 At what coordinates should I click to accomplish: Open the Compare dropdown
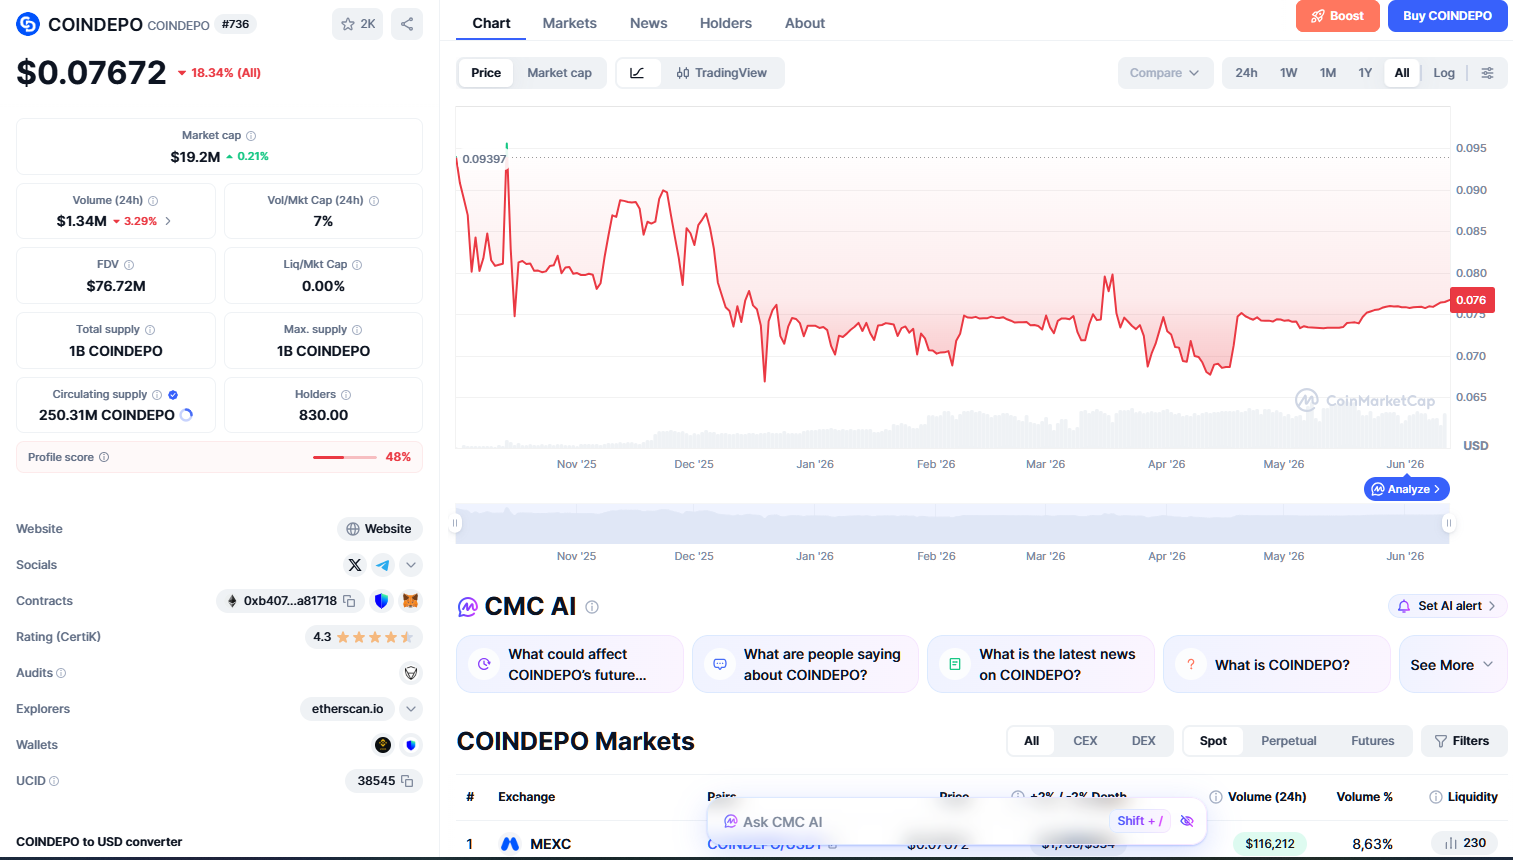click(1165, 73)
